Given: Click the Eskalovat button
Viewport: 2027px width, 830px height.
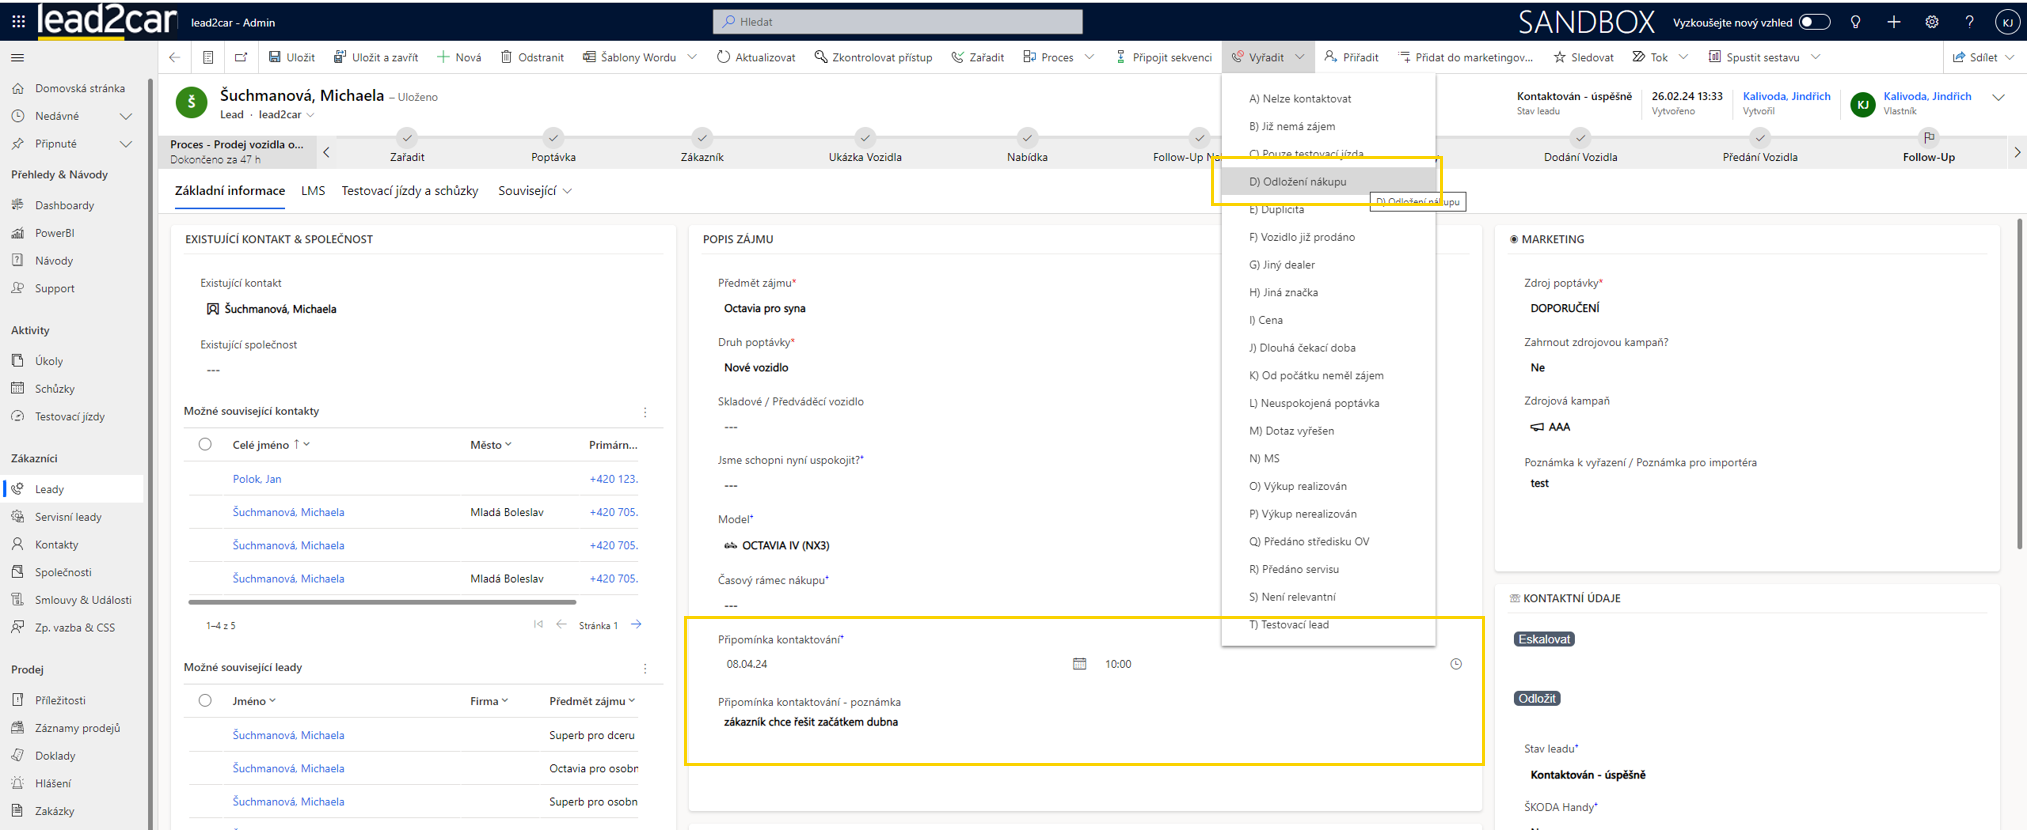Looking at the screenshot, I should coord(1543,639).
